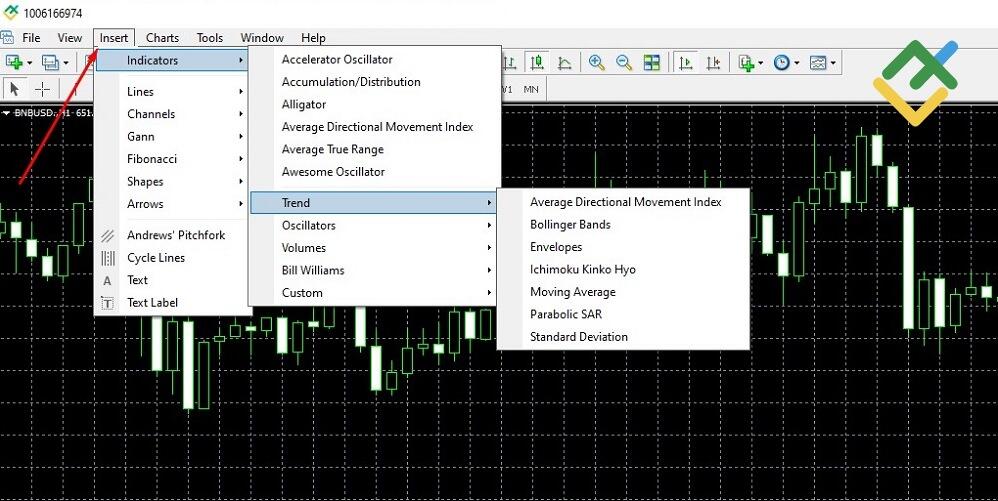
Task: Expand the Arrows submenu
Action: click(172, 204)
